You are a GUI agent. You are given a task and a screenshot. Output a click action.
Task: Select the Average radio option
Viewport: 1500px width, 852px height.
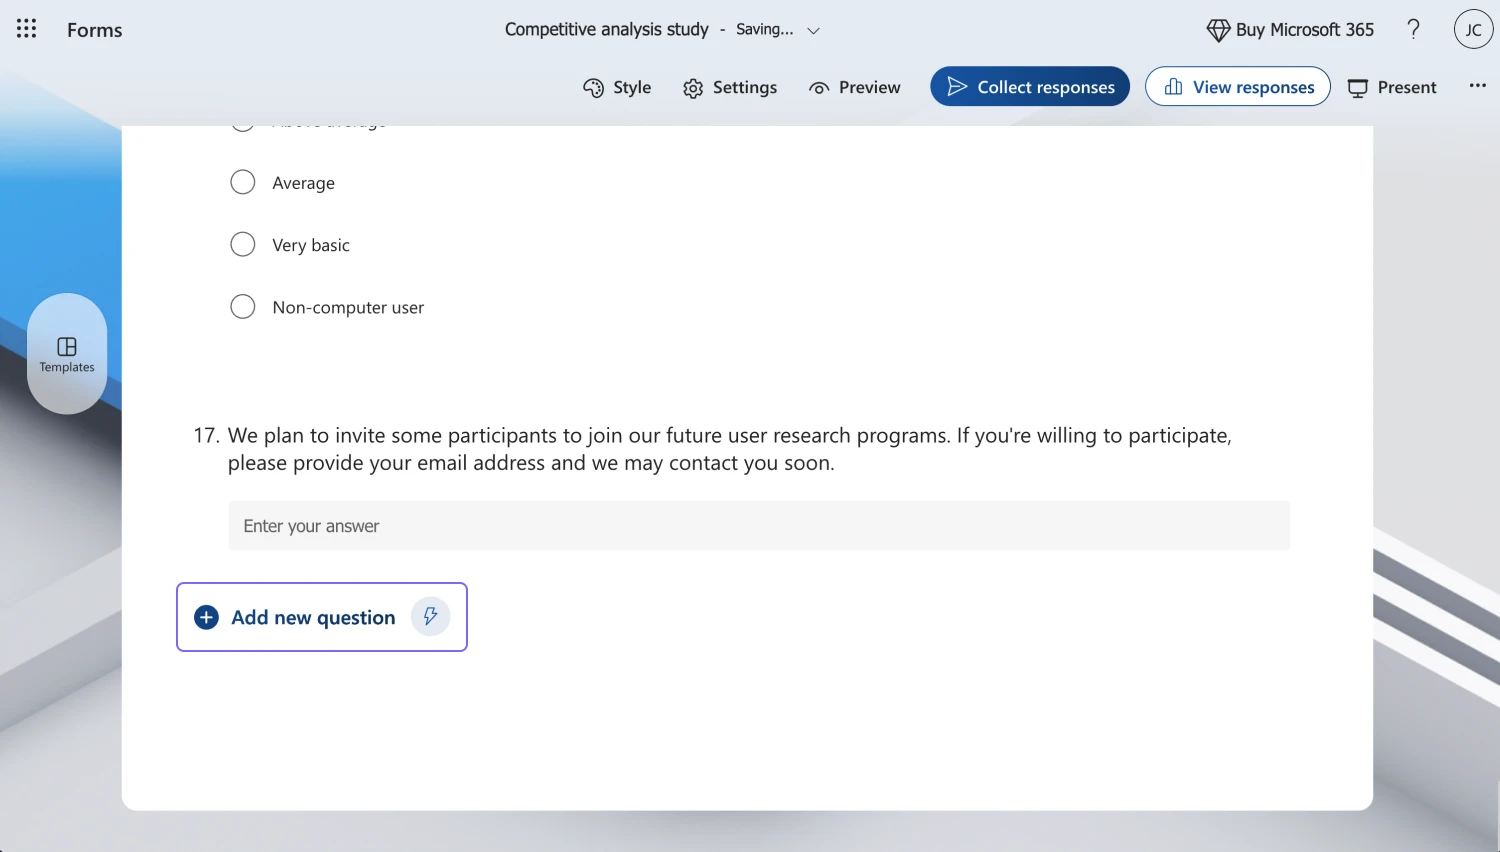click(x=243, y=182)
